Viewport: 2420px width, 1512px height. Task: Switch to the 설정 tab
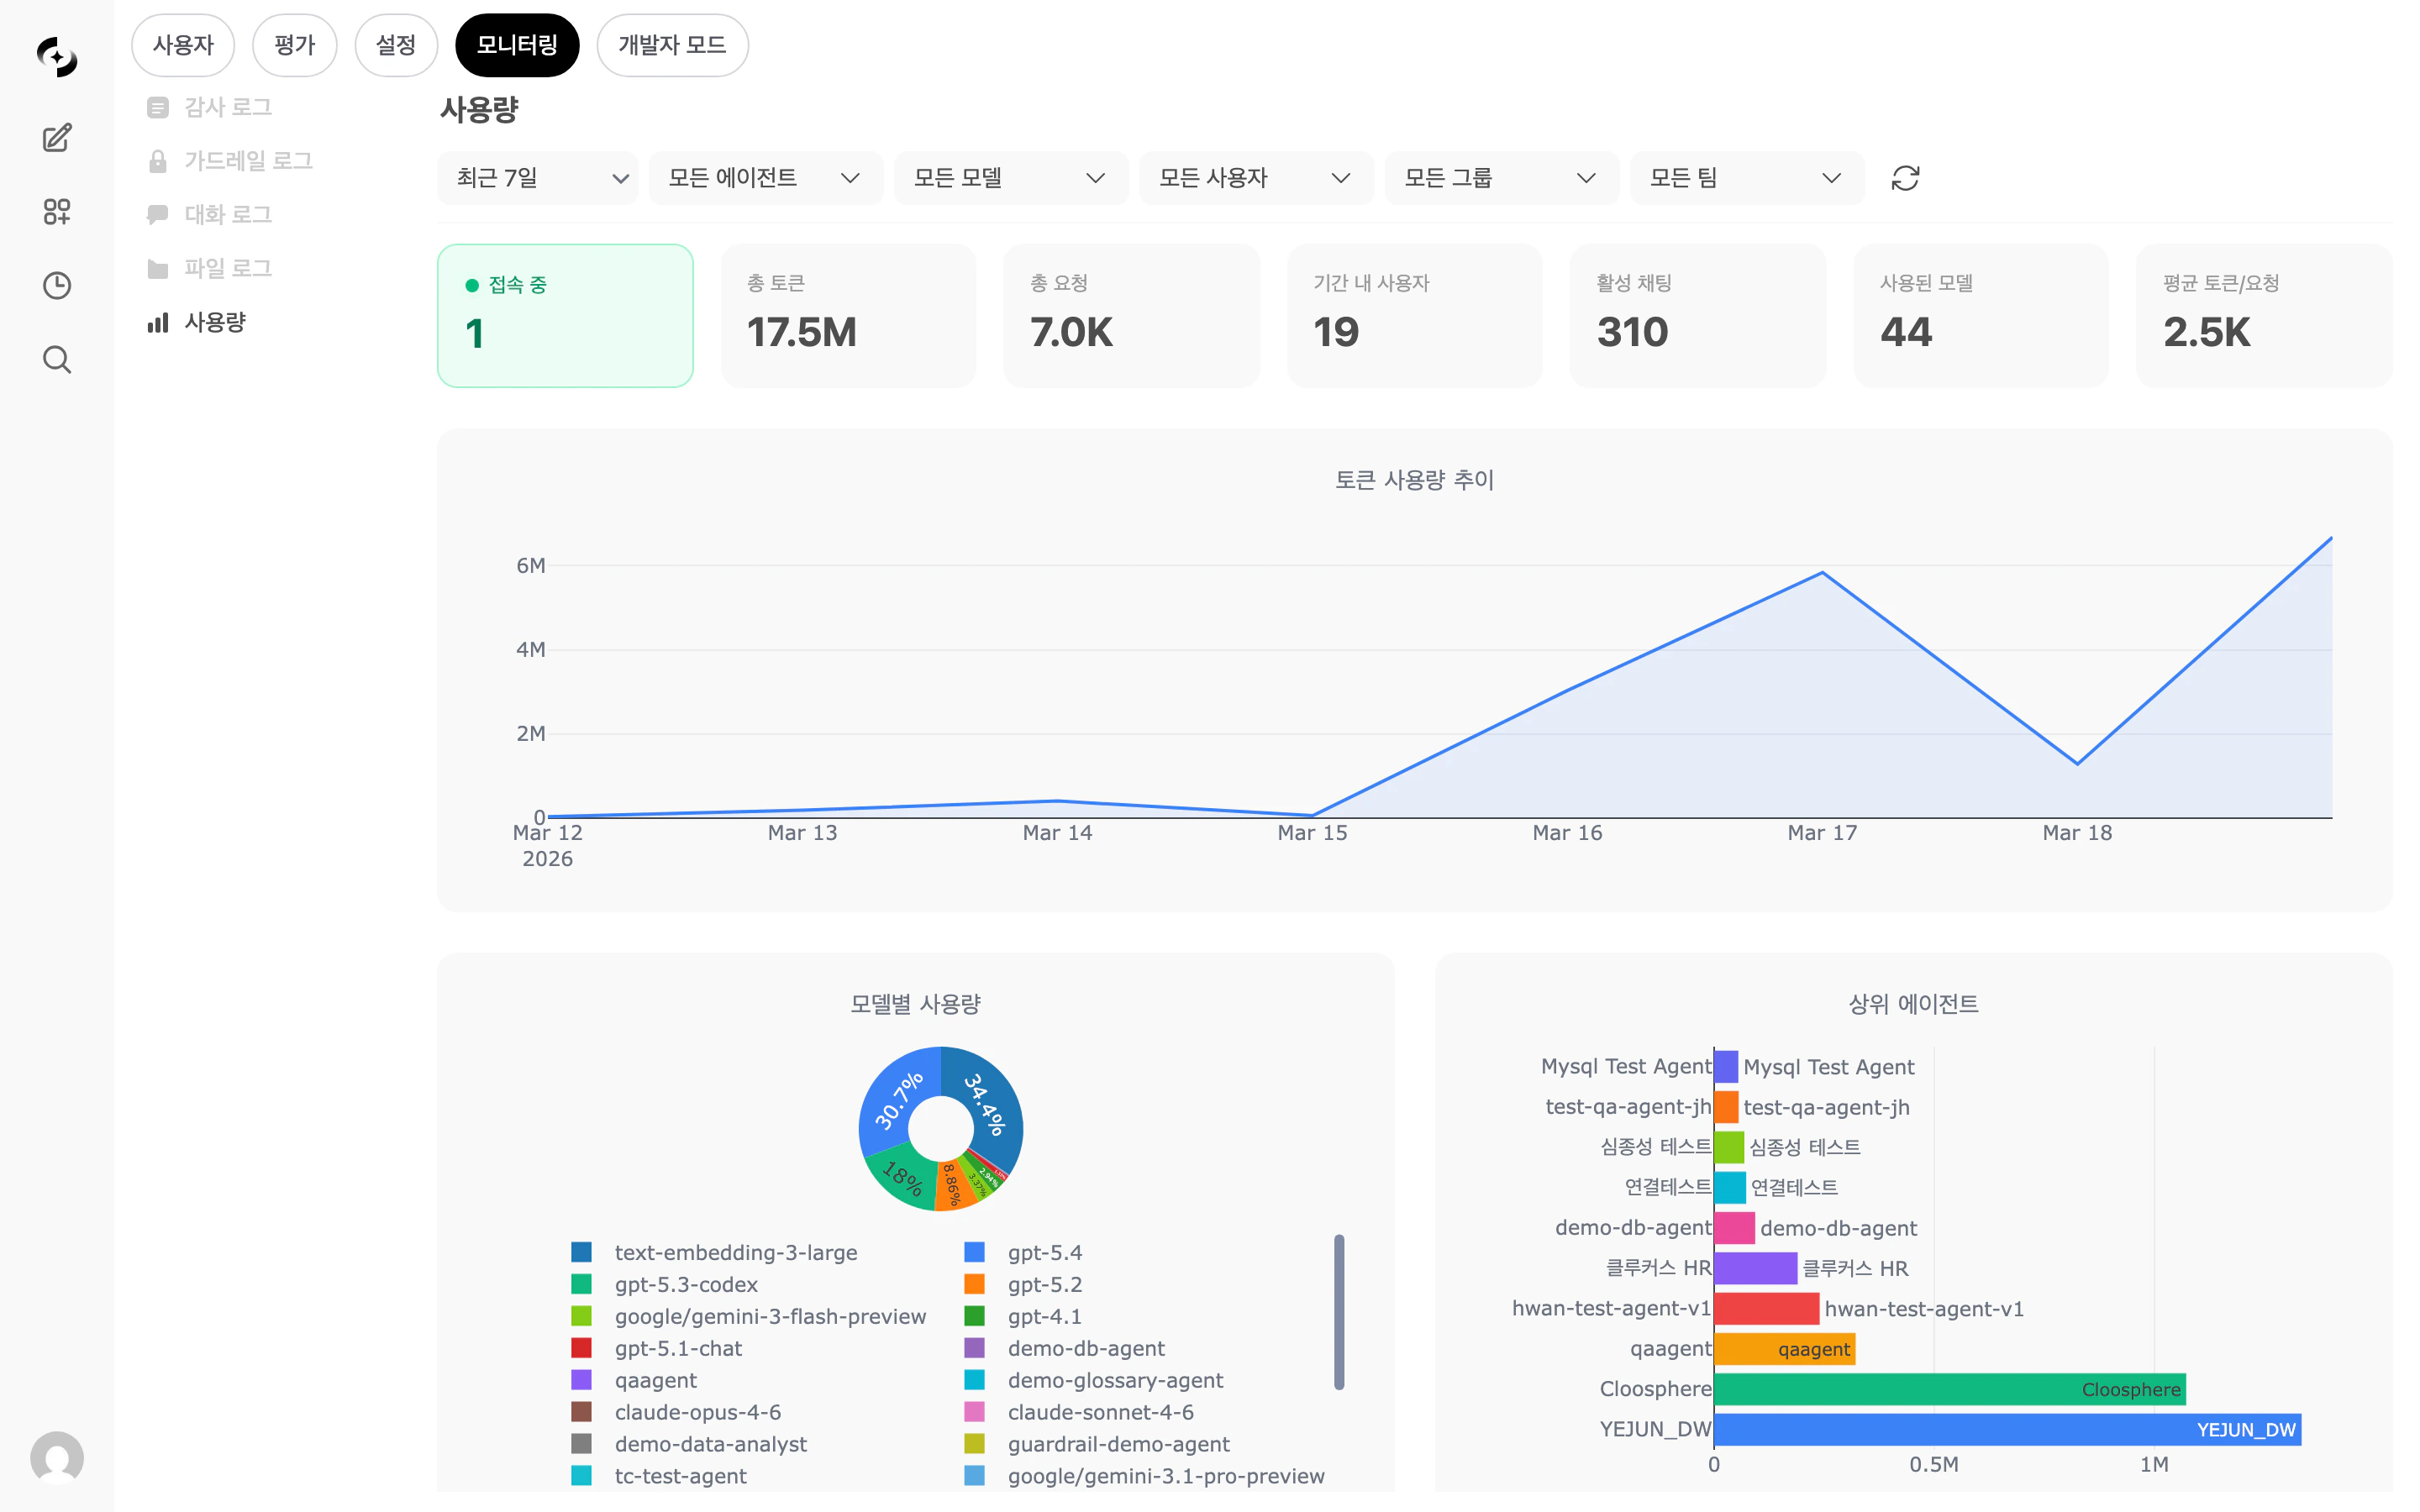395,45
